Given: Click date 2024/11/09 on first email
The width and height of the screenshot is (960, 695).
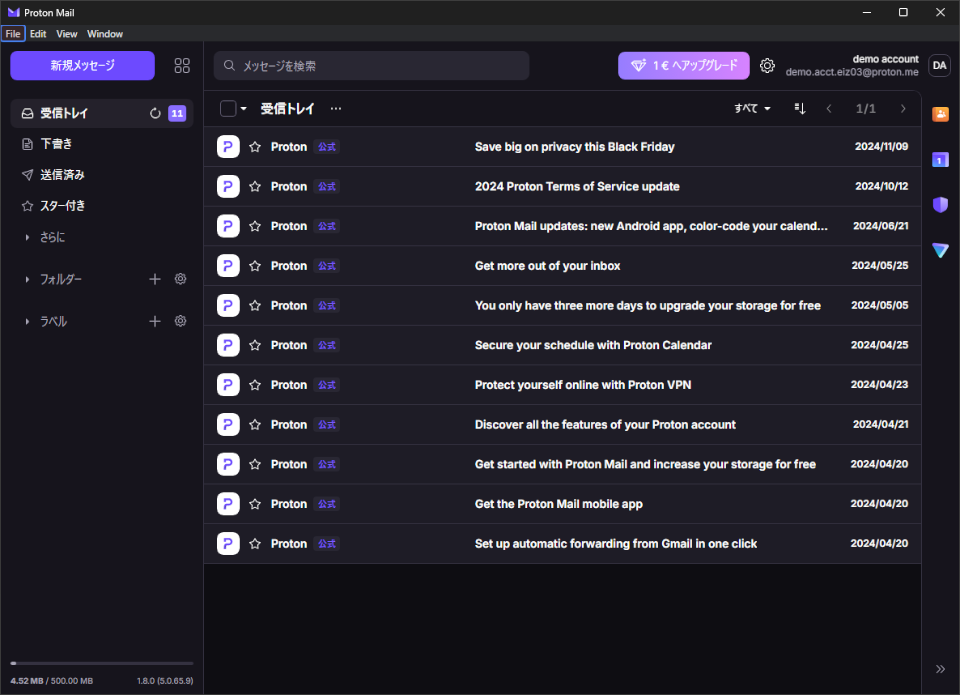Looking at the screenshot, I should [x=881, y=147].
